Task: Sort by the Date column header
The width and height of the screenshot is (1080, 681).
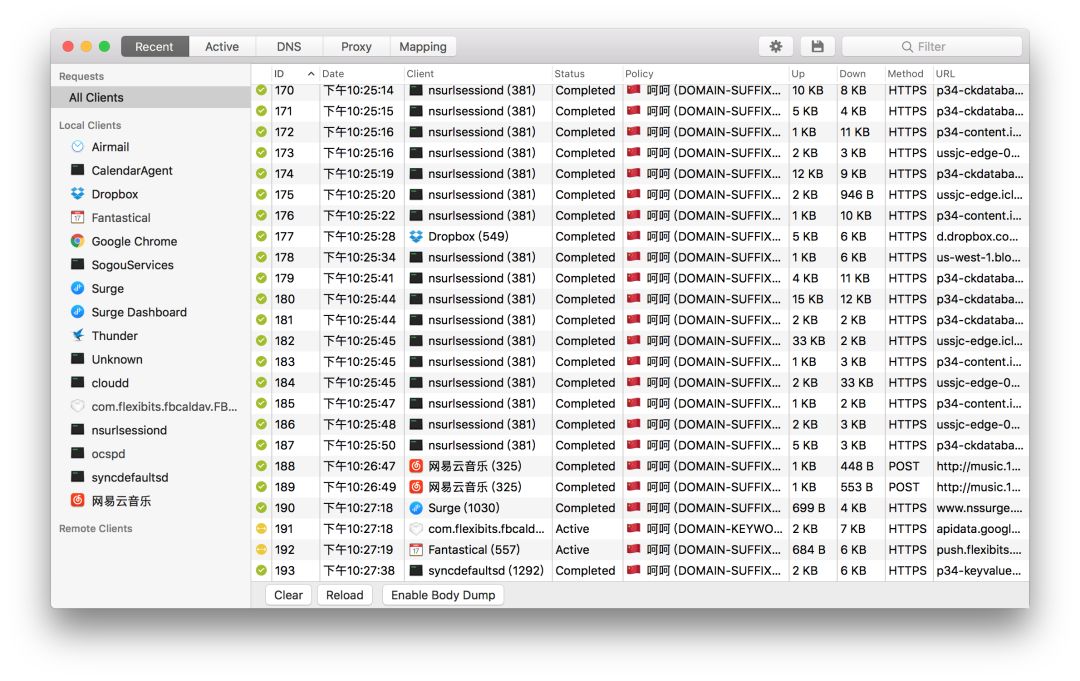Action: click(x=361, y=74)
